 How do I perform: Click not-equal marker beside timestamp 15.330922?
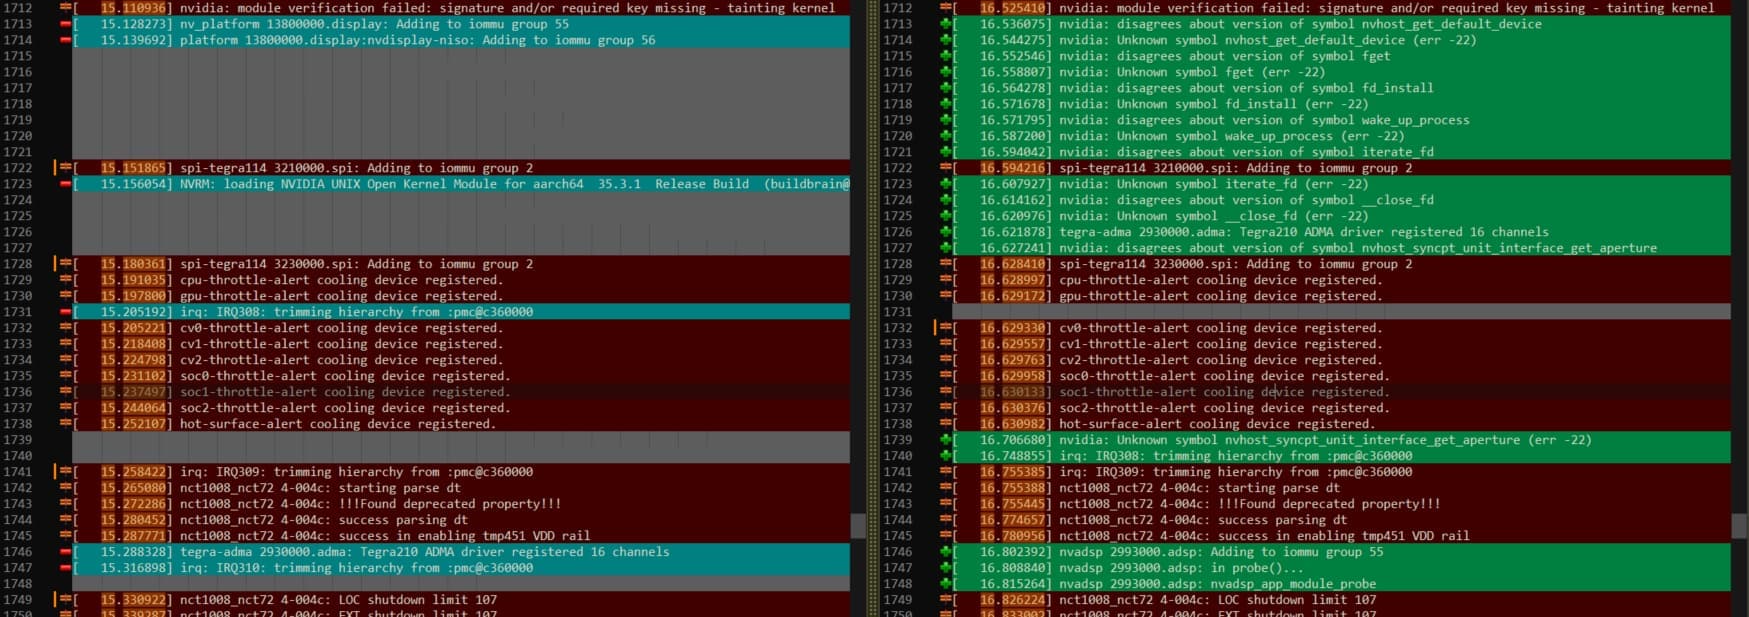[x=65, y=600]
